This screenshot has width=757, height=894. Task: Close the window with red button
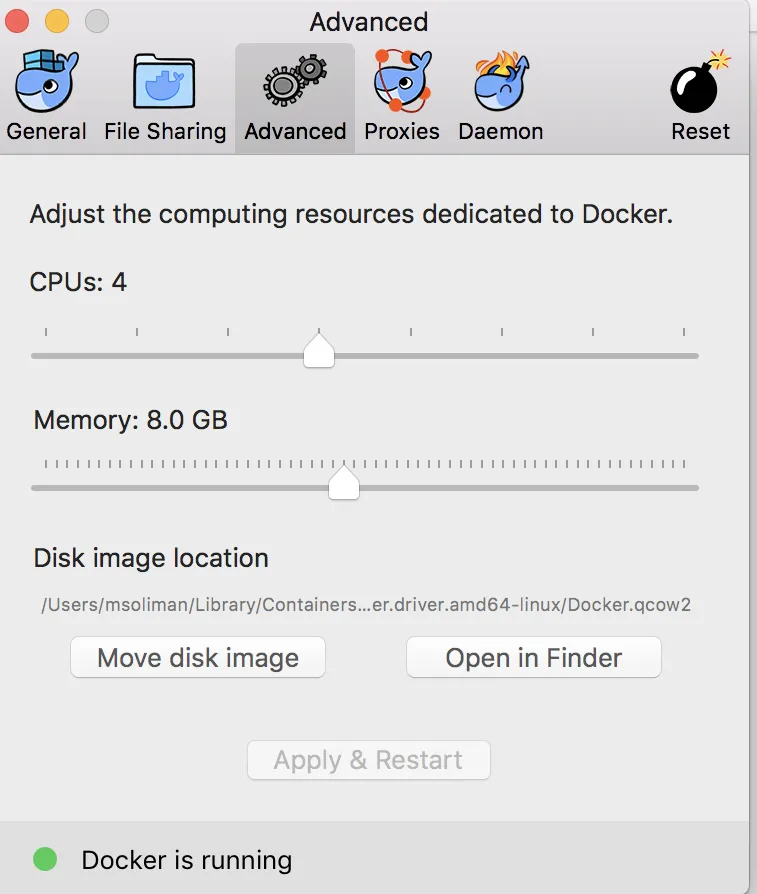pyautogui.click(x=17, y=21)
